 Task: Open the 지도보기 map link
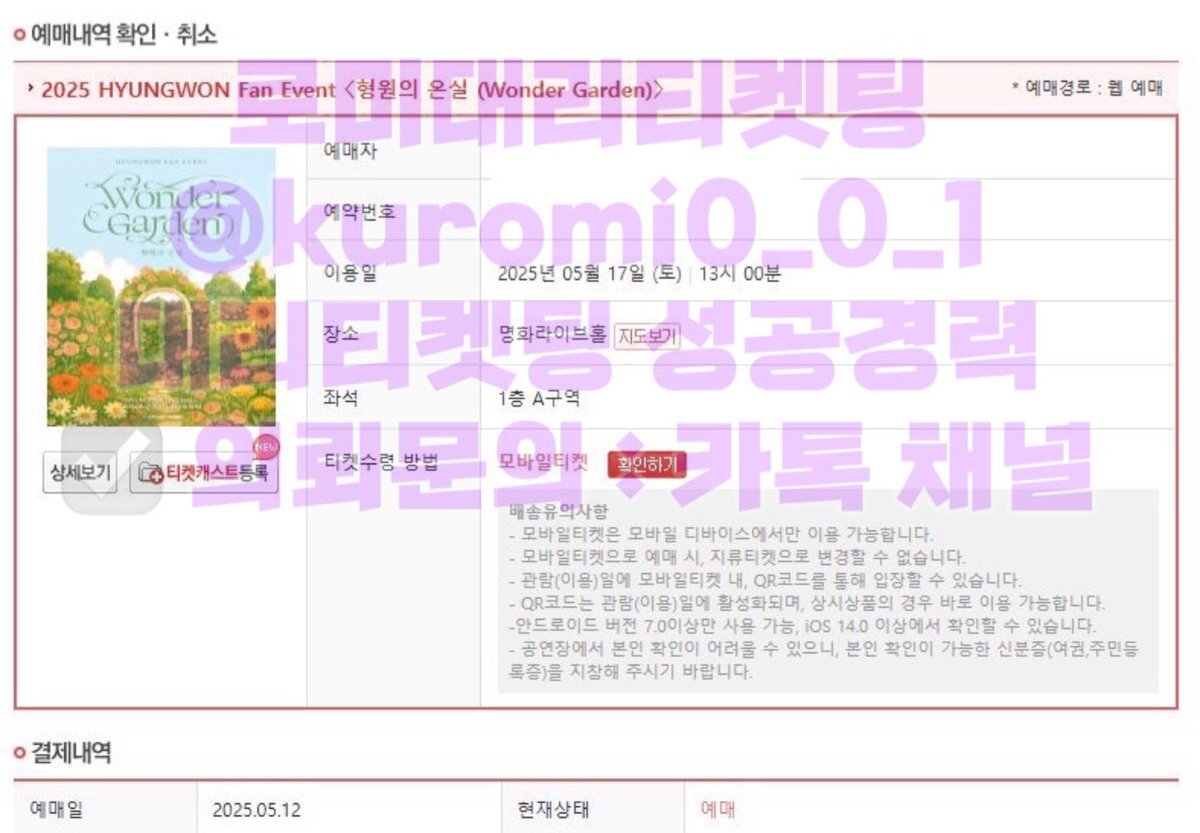click(x=647, y=337)
